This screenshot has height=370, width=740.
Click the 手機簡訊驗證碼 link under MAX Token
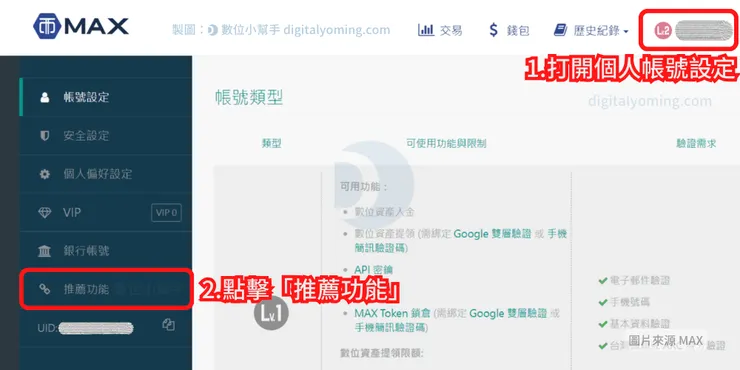(390, 328)
